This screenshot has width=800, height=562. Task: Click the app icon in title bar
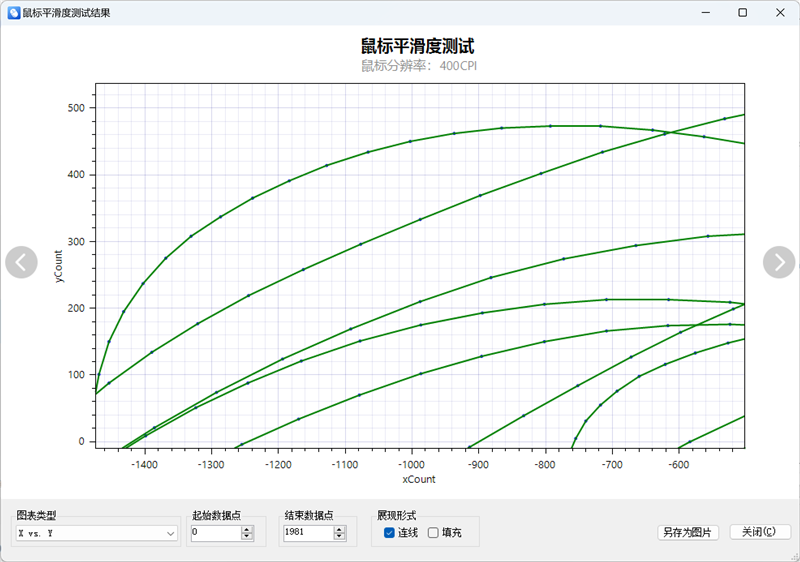[x=13, y=13]
